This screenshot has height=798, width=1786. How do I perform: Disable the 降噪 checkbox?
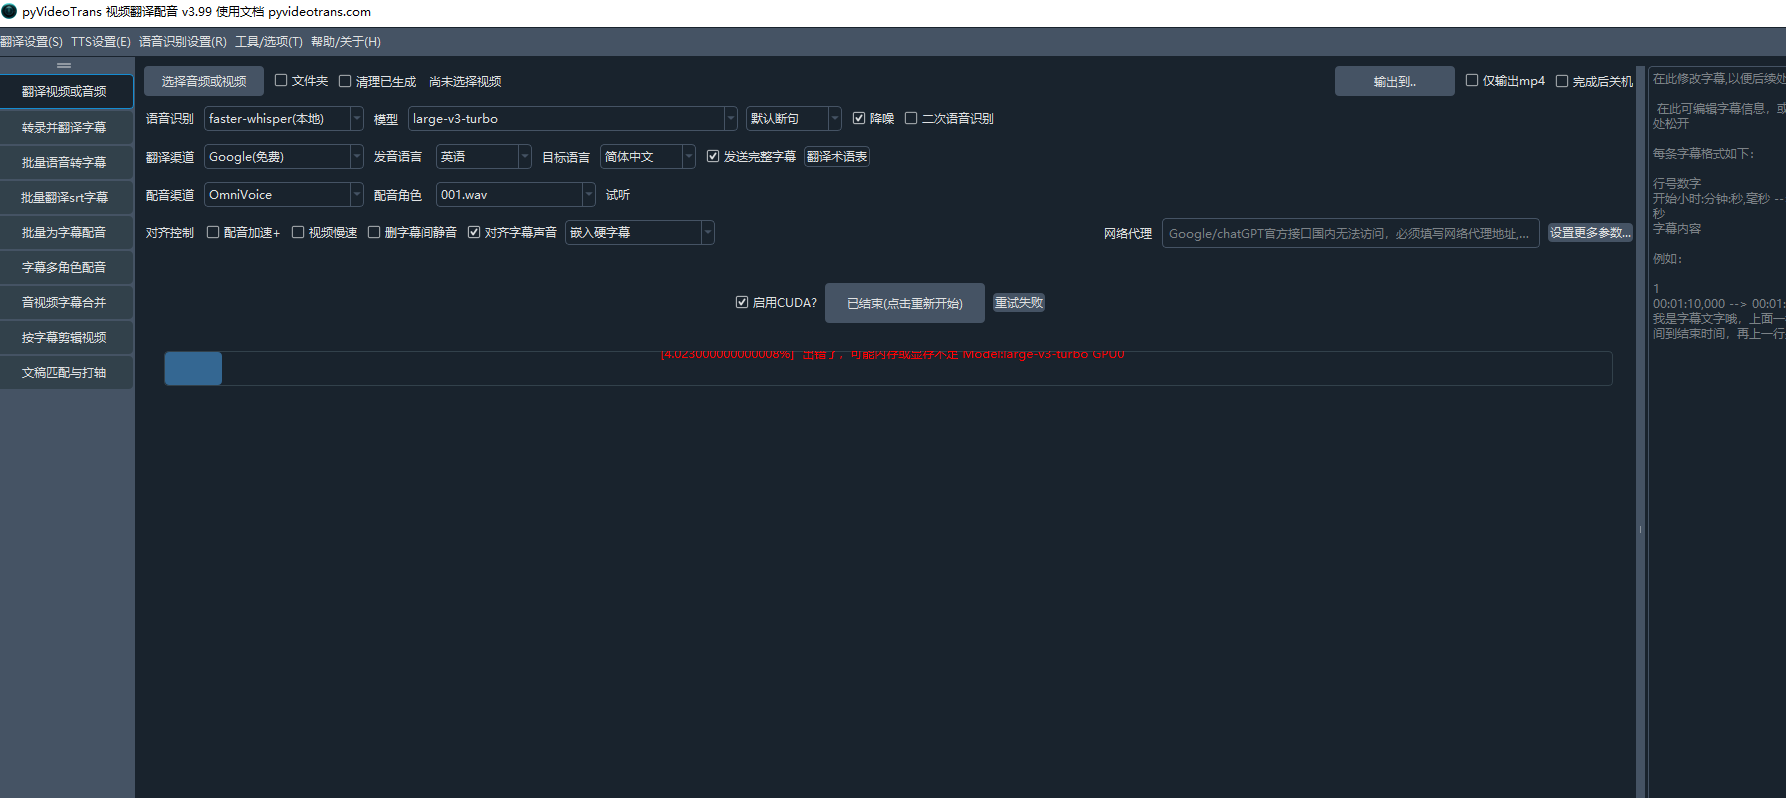click(x=859, y=118)
